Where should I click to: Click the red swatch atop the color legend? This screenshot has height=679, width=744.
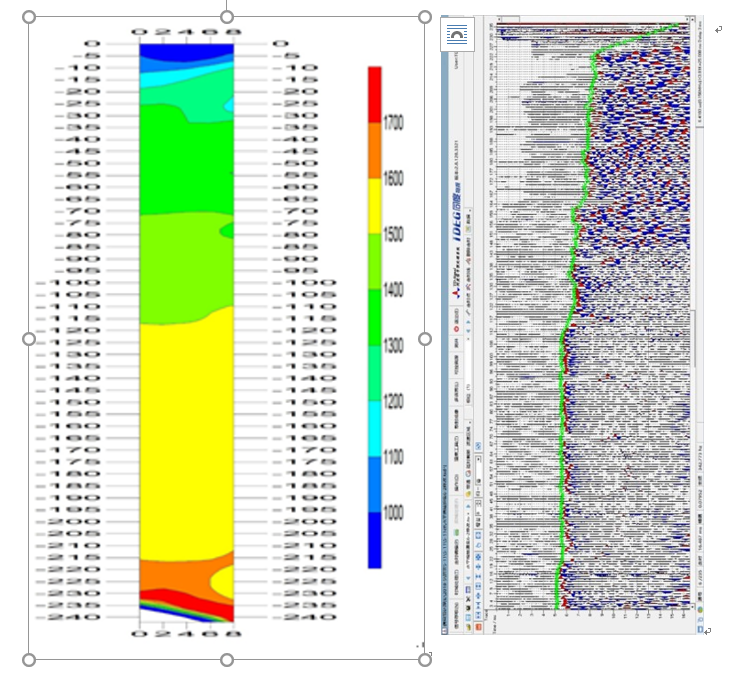(x=375, y=94)
